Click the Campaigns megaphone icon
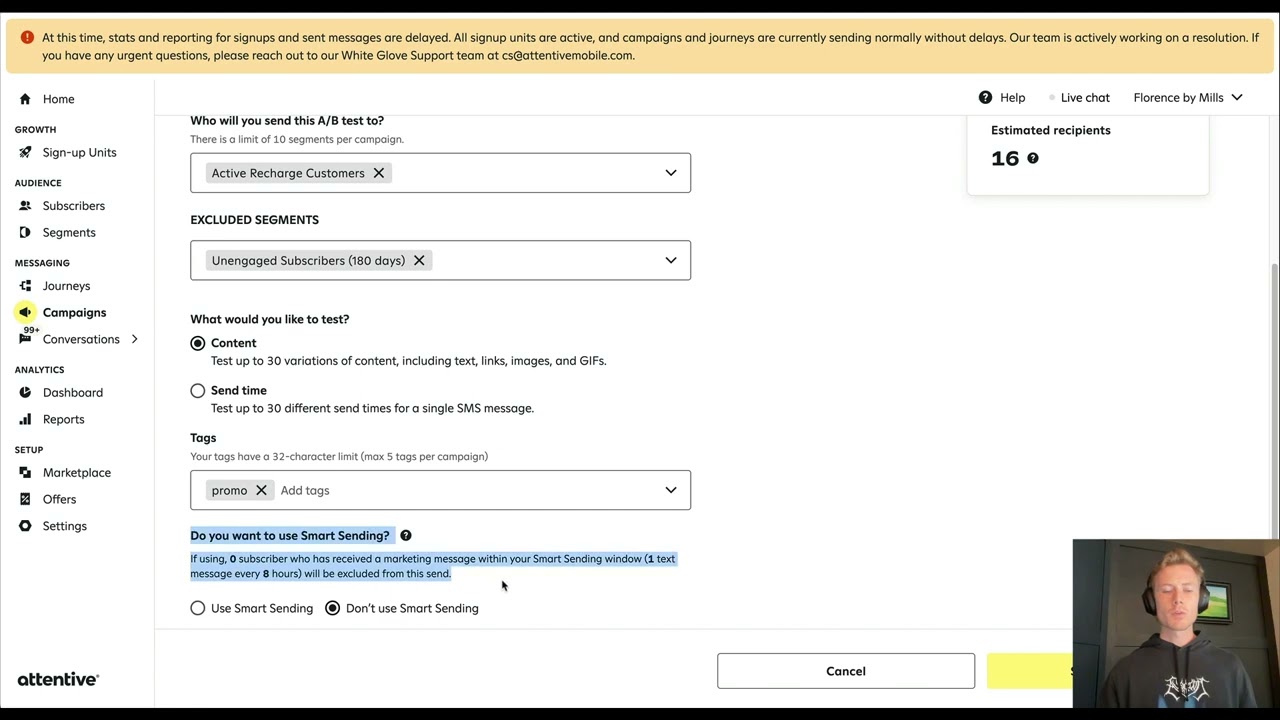The height and width of the screenshot is (720, 1280). pyautogui.click(x=25, y=312)
